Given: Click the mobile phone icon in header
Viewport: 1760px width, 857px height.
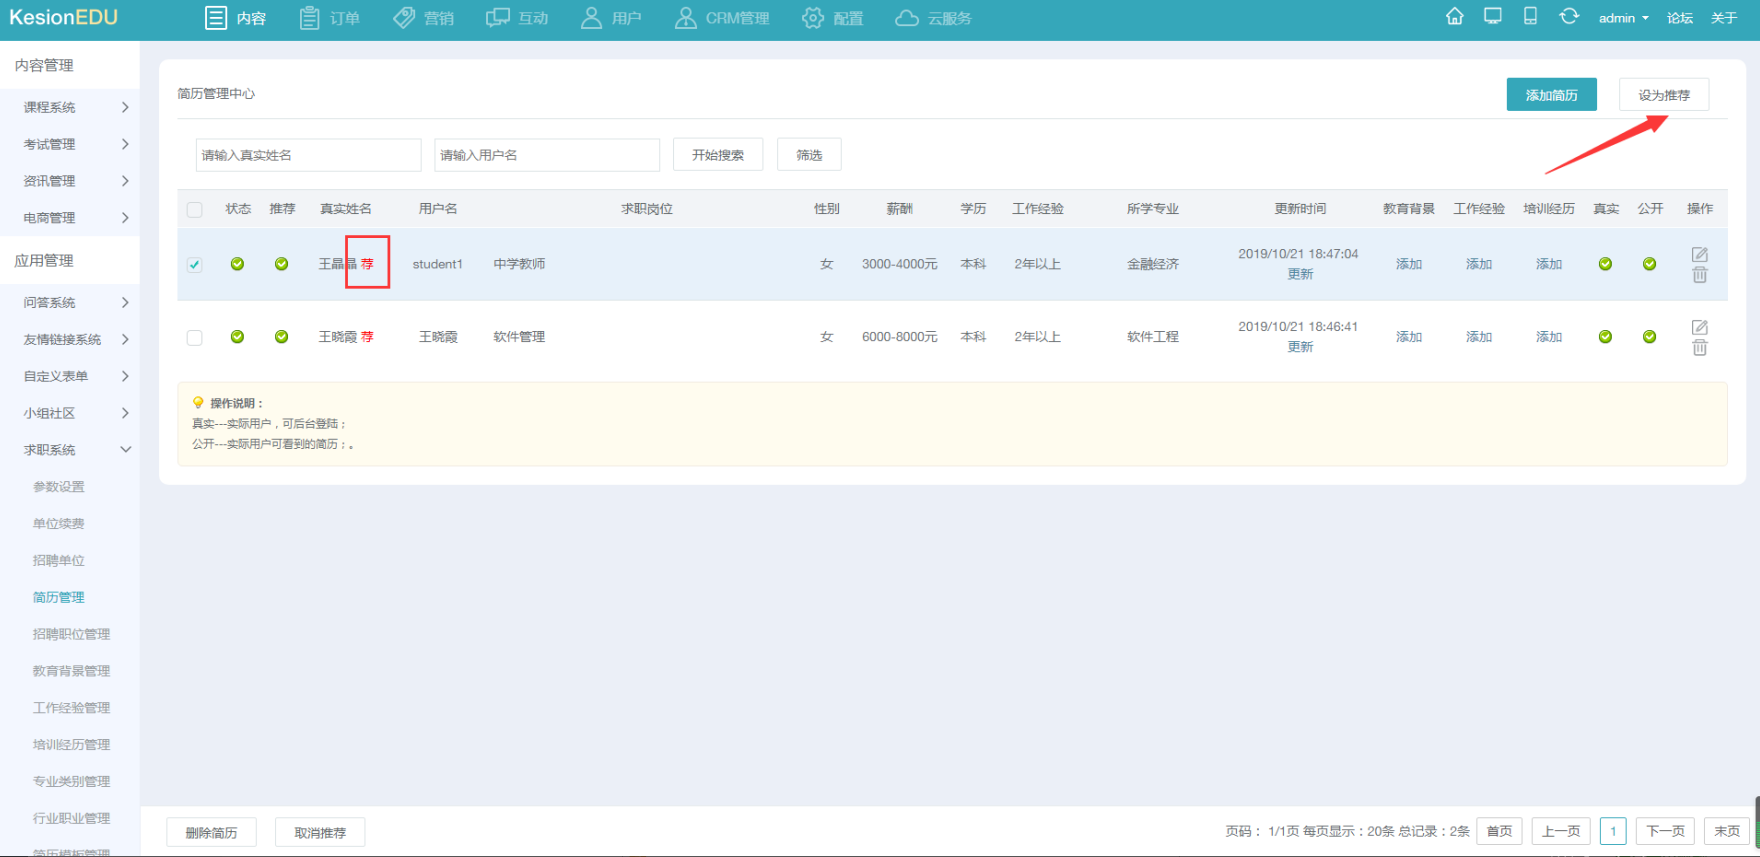Looking at the screenshot, I should (1530, 17).
